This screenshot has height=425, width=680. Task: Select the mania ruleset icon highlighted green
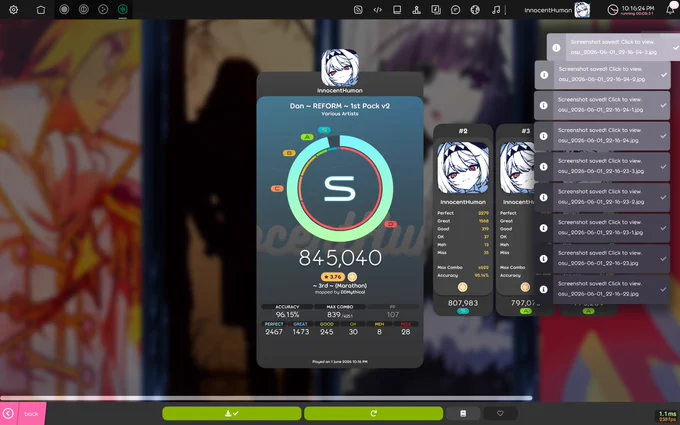pyautogui.click(x=123, y=9)
